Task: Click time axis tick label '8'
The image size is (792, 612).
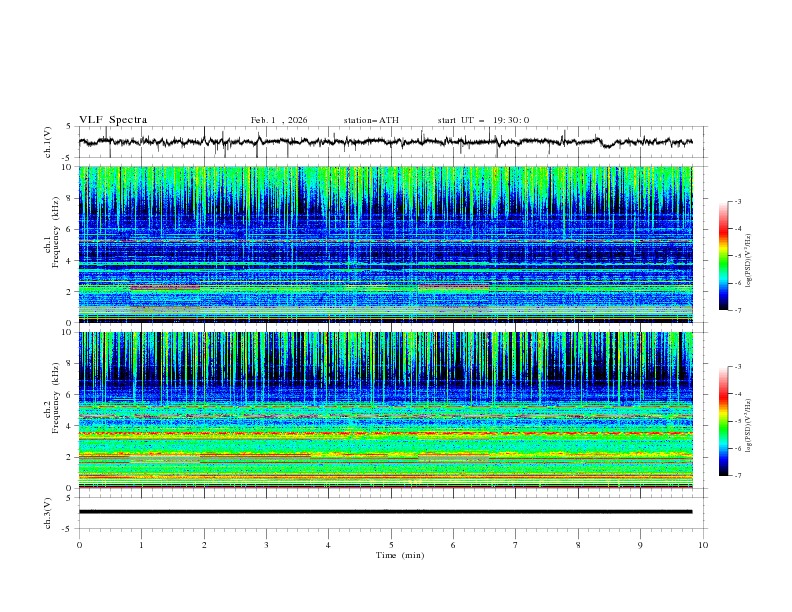Action: click(578, 545)
